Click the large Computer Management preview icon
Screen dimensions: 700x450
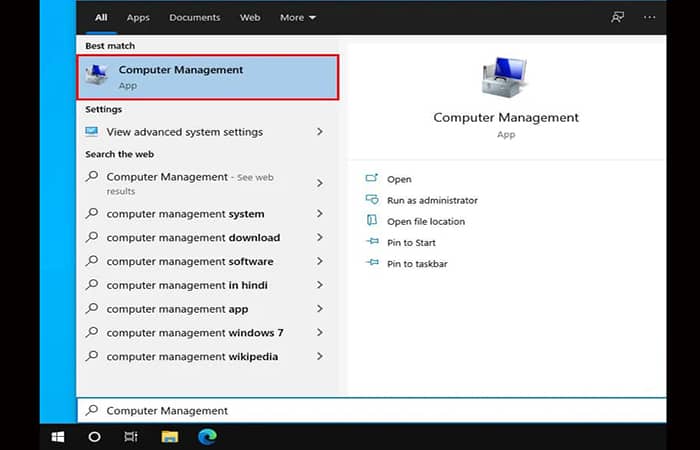point(504,77)
